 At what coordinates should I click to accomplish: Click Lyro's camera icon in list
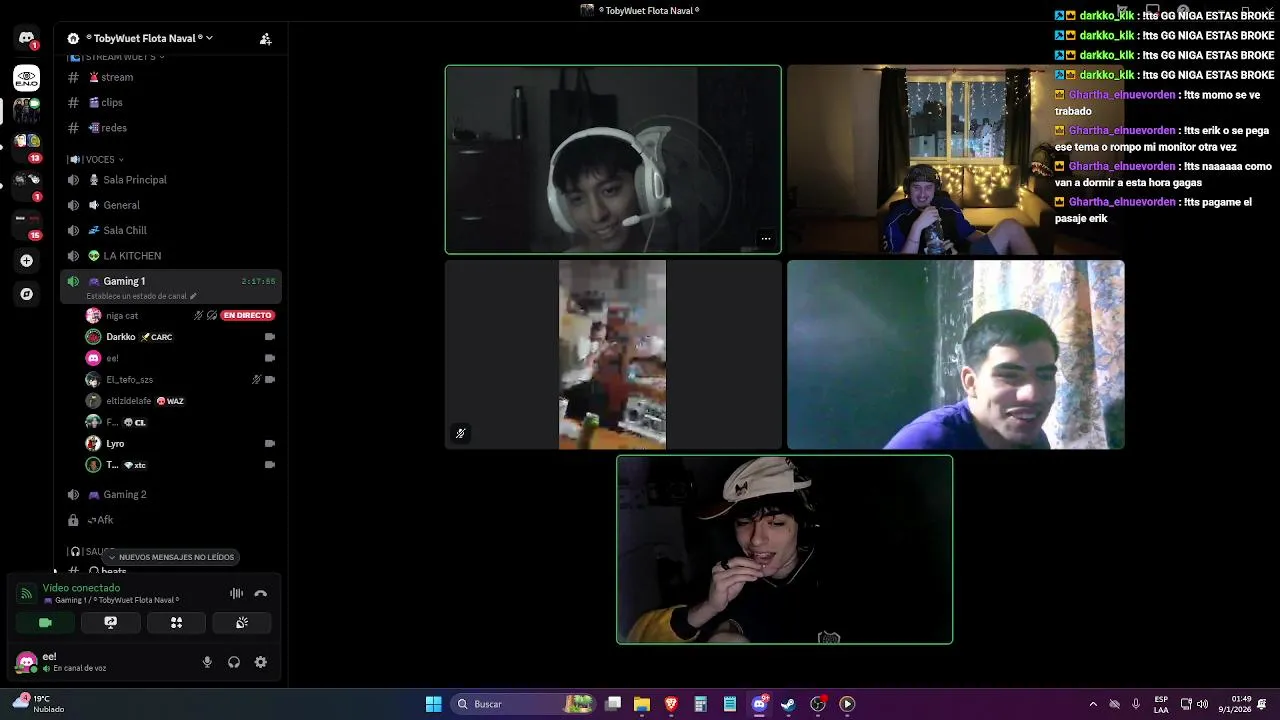[269, 443]
